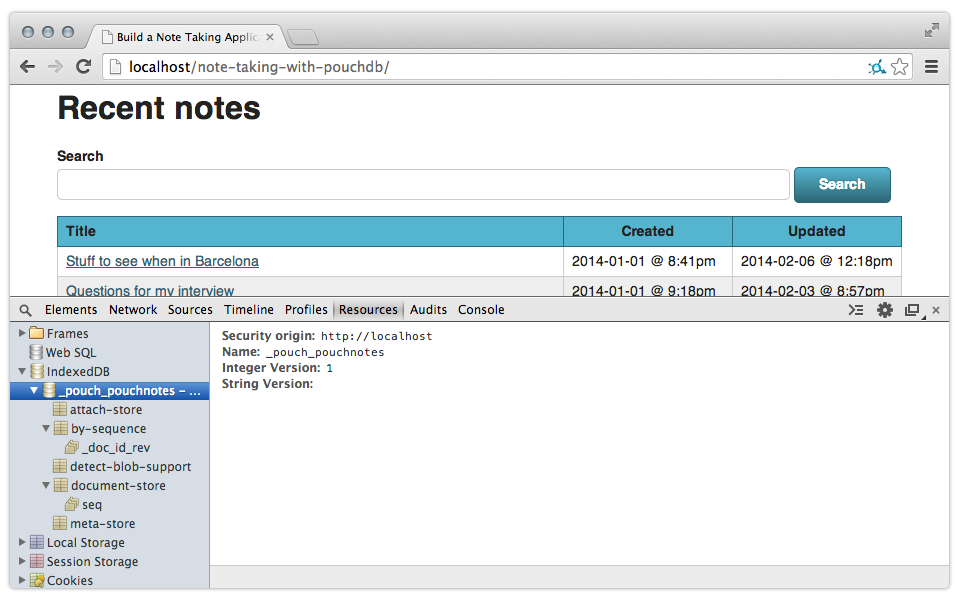Expand the Cookies node
960x600 pixels.
(22, 580)
